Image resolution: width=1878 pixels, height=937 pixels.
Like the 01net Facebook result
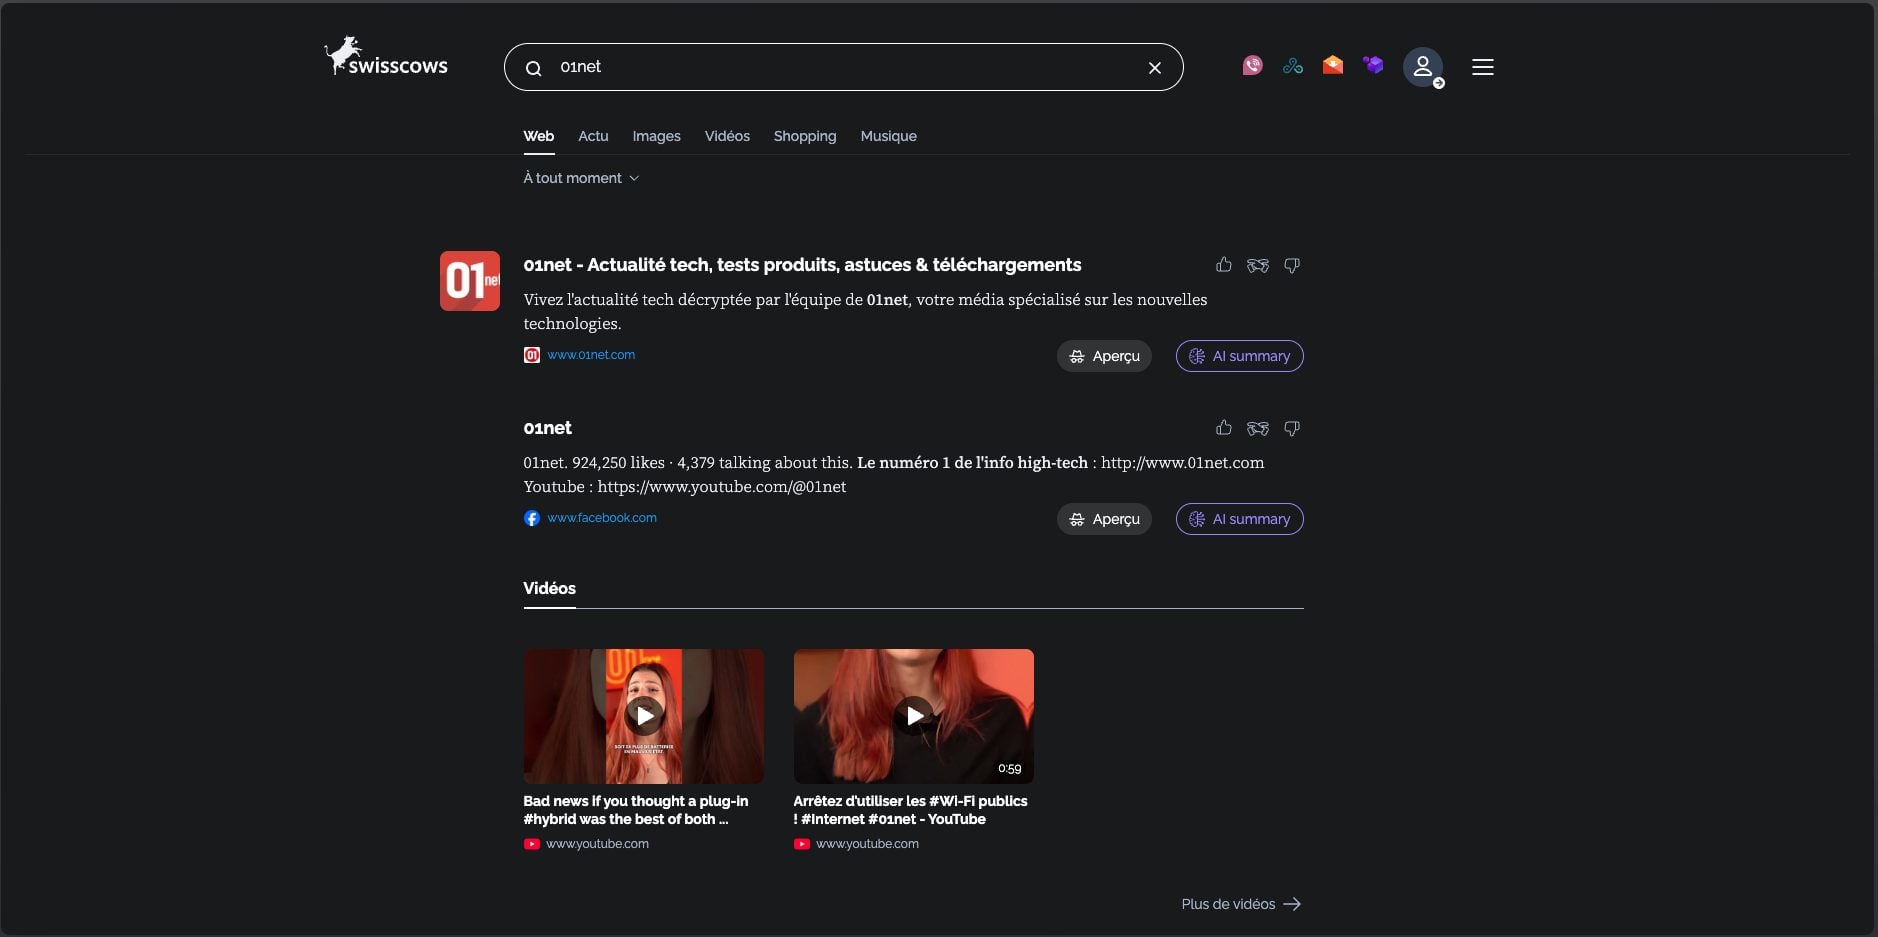pyautogui.click(x=1224, y=428)
